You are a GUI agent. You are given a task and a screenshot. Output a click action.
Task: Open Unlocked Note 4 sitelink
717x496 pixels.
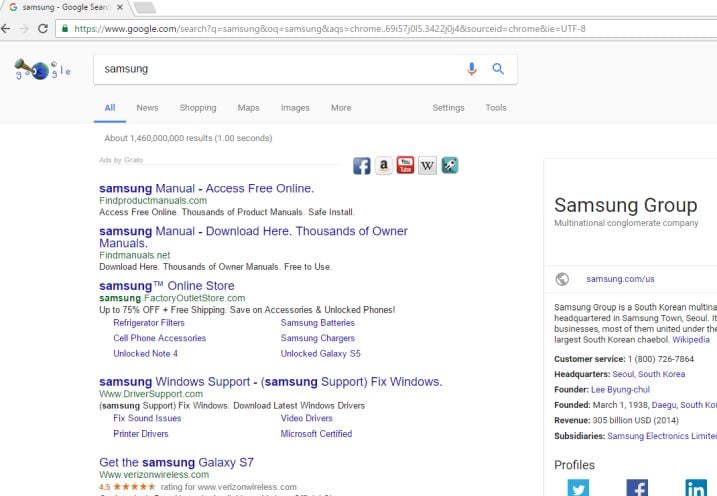(145, 354)
